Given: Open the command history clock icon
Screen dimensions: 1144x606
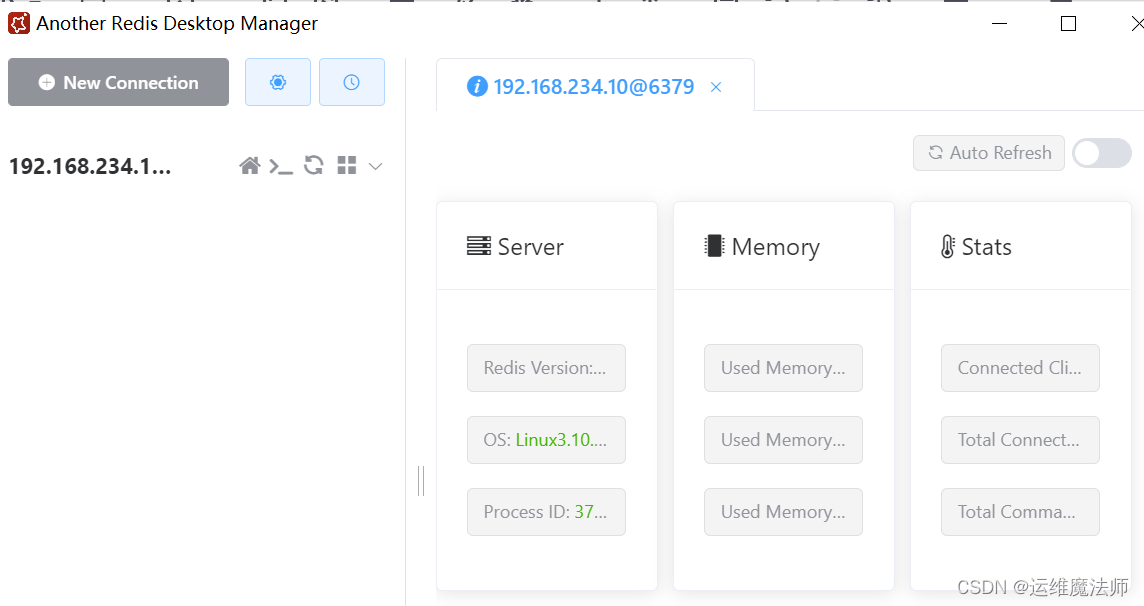Looking at the screenshot, I should coord(351,82).
